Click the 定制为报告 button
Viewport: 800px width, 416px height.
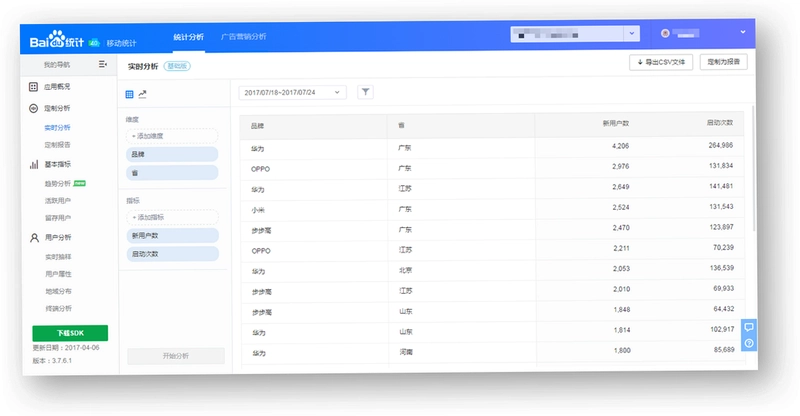(723, 62)
